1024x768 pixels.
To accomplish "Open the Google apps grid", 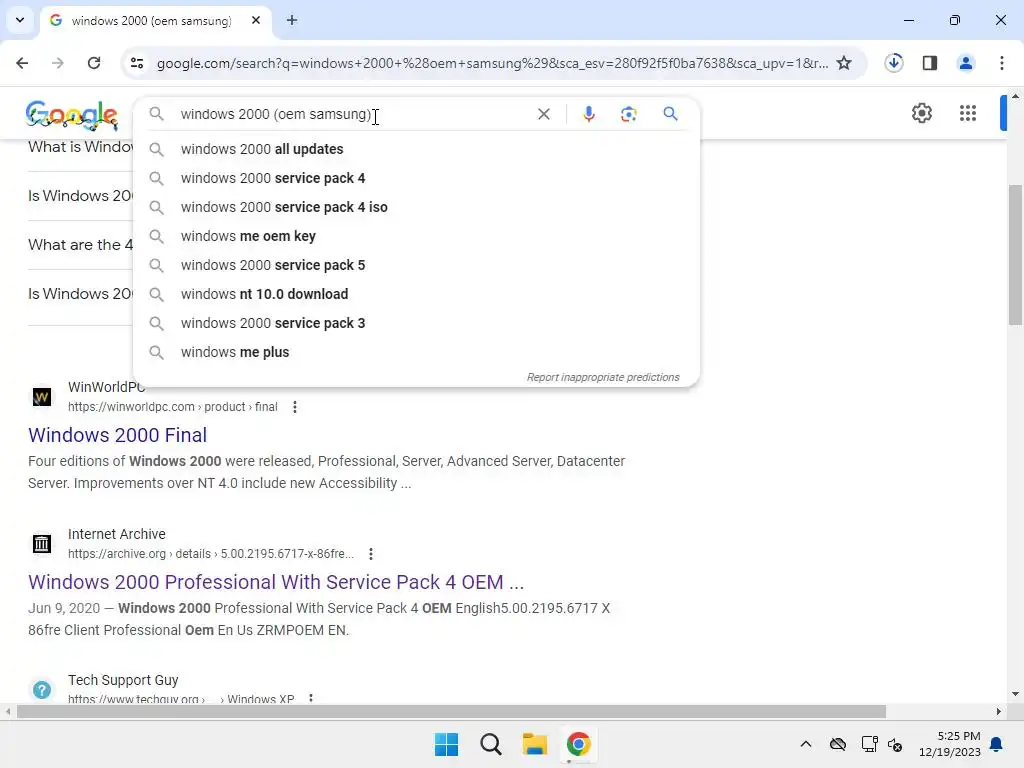I will tap(968, 113).
